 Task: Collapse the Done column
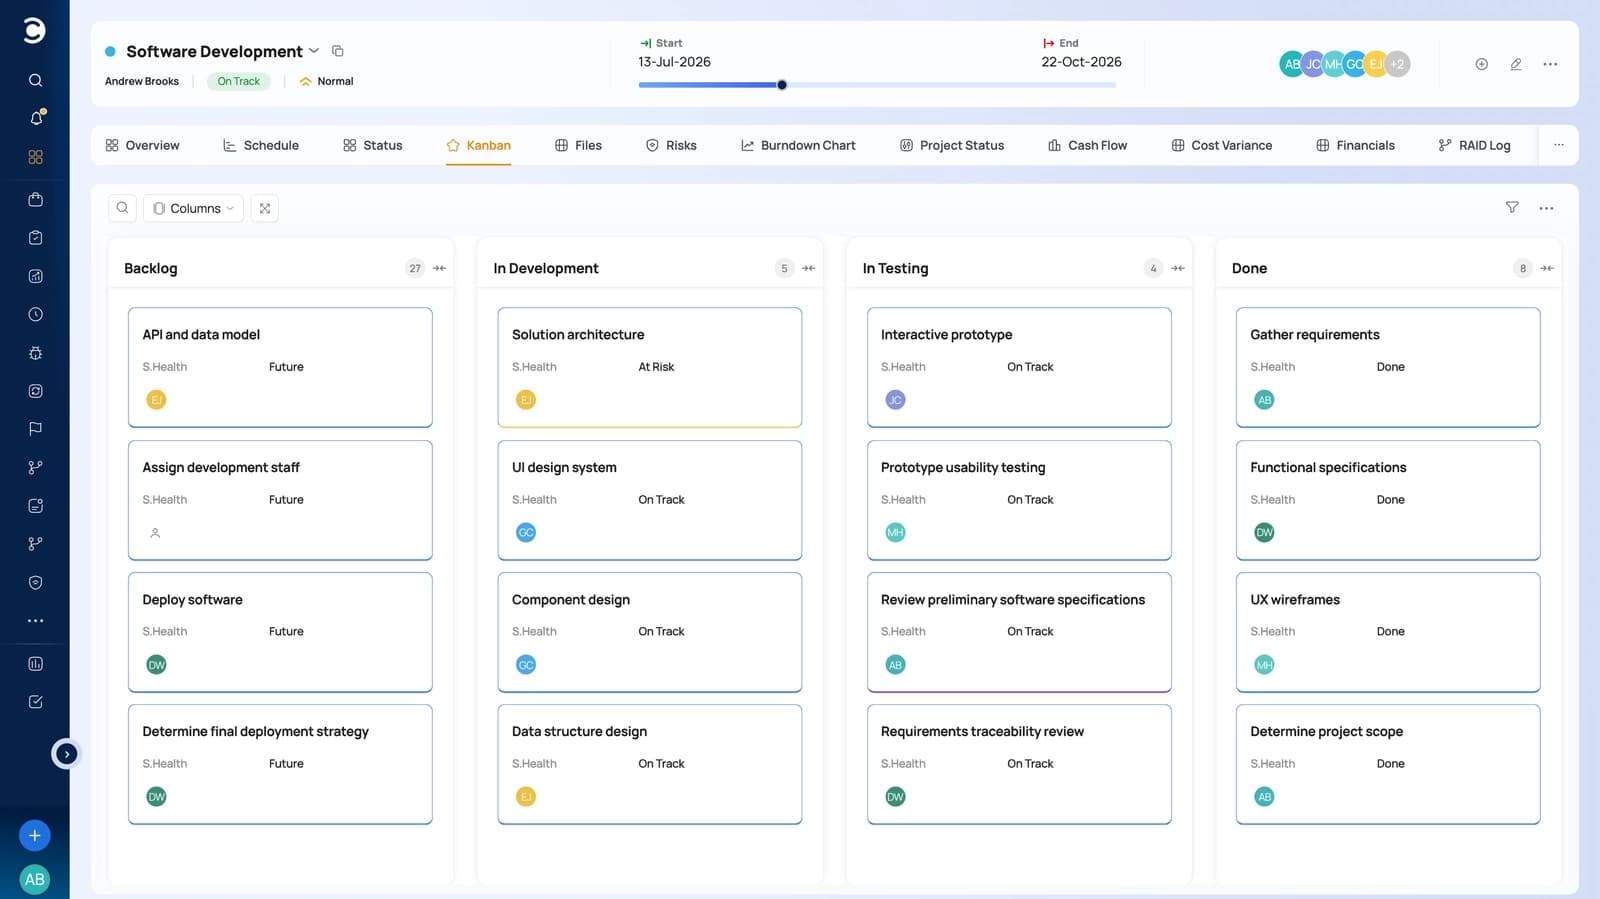click(x=1547, y=268)
